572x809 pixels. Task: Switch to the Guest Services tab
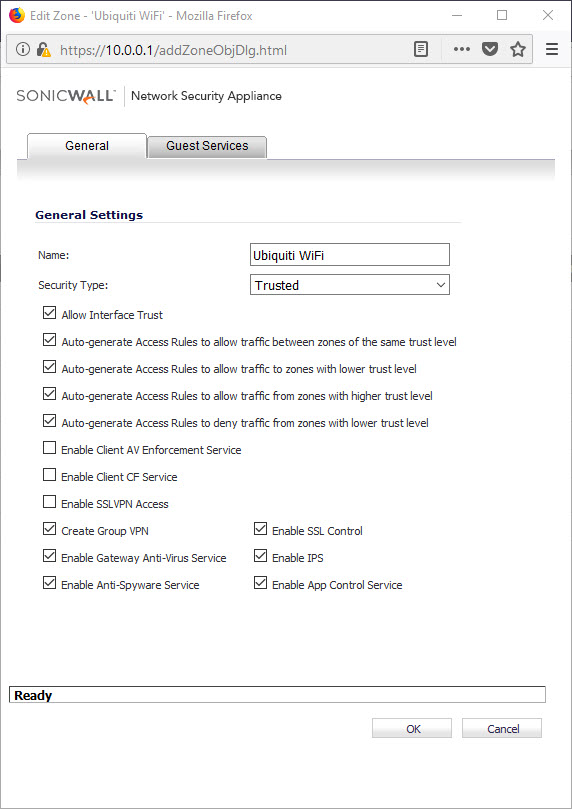tap(207, 147)
